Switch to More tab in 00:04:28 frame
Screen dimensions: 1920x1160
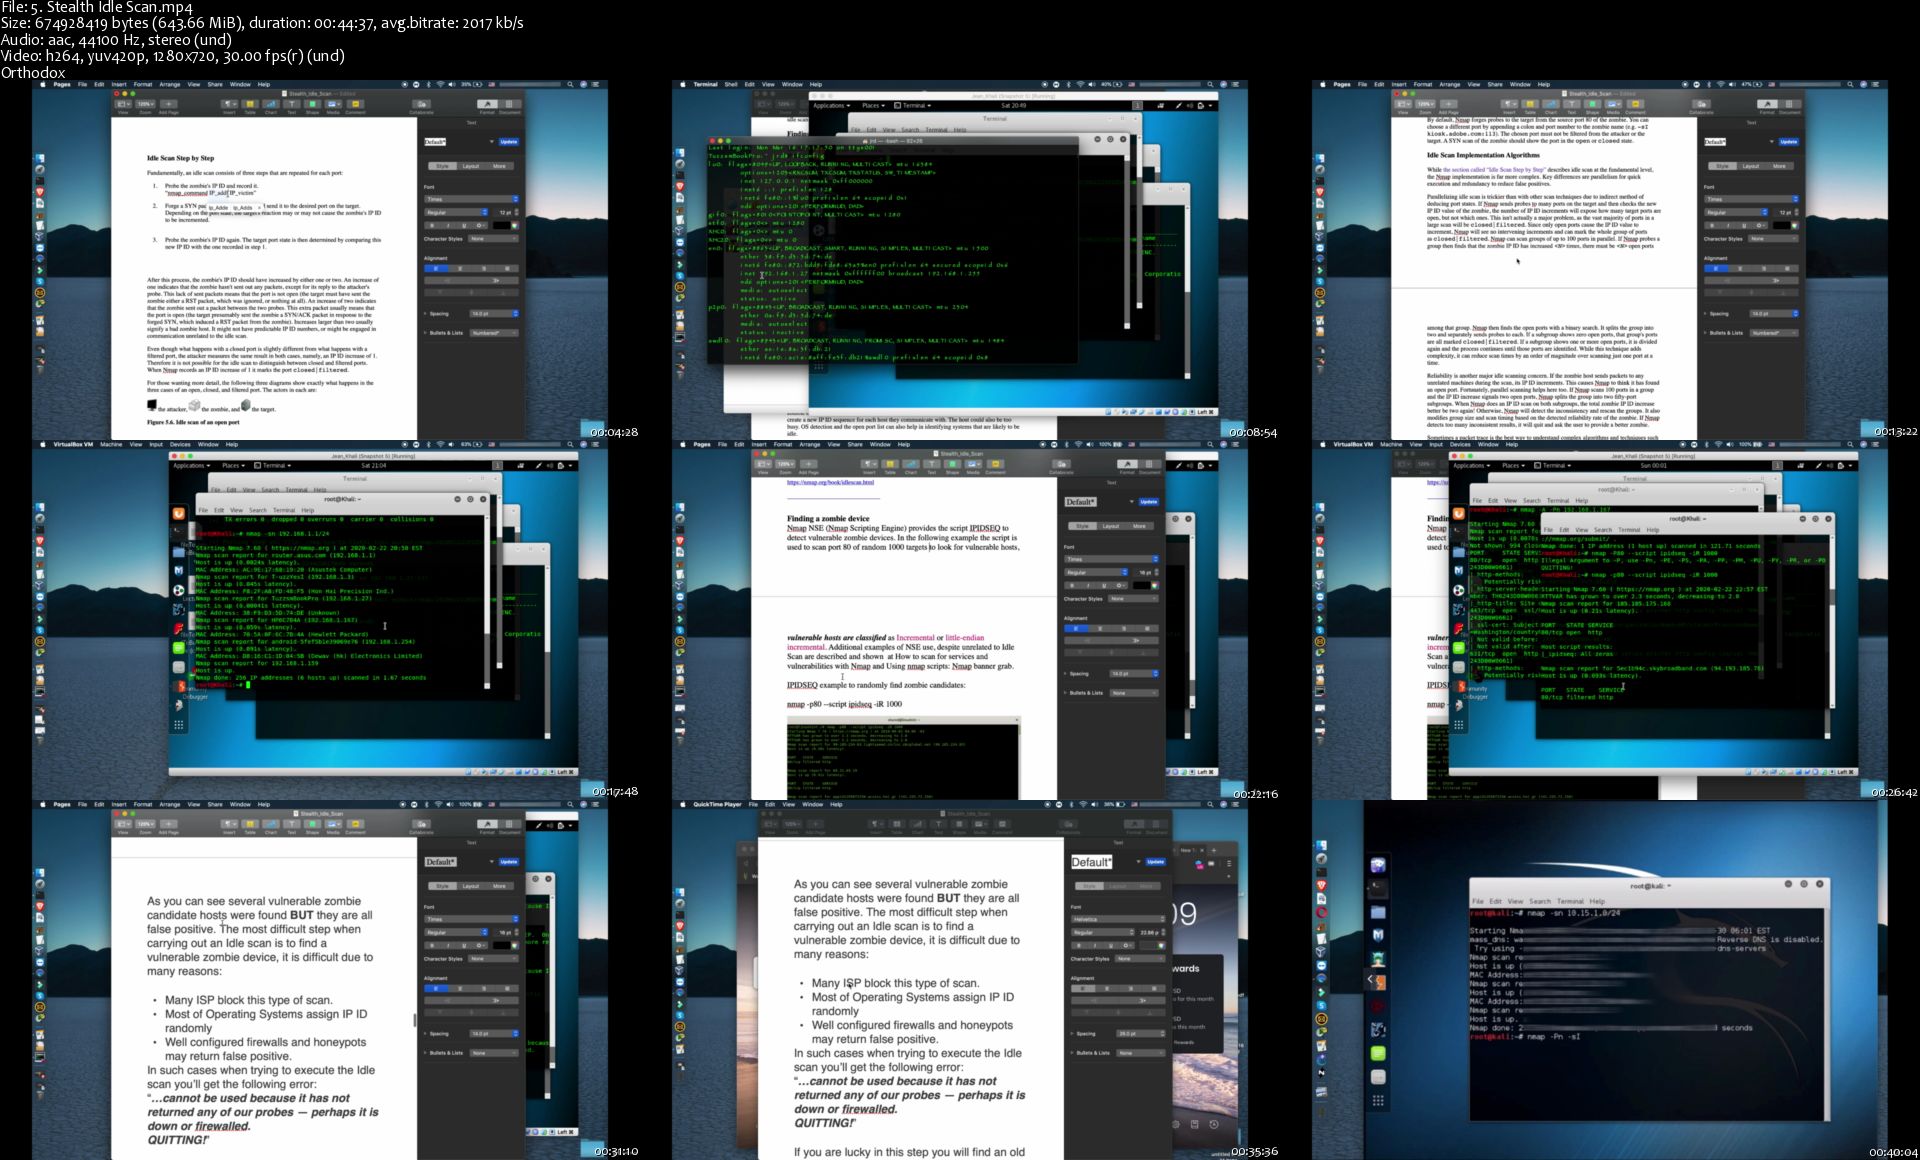point(499,166)
